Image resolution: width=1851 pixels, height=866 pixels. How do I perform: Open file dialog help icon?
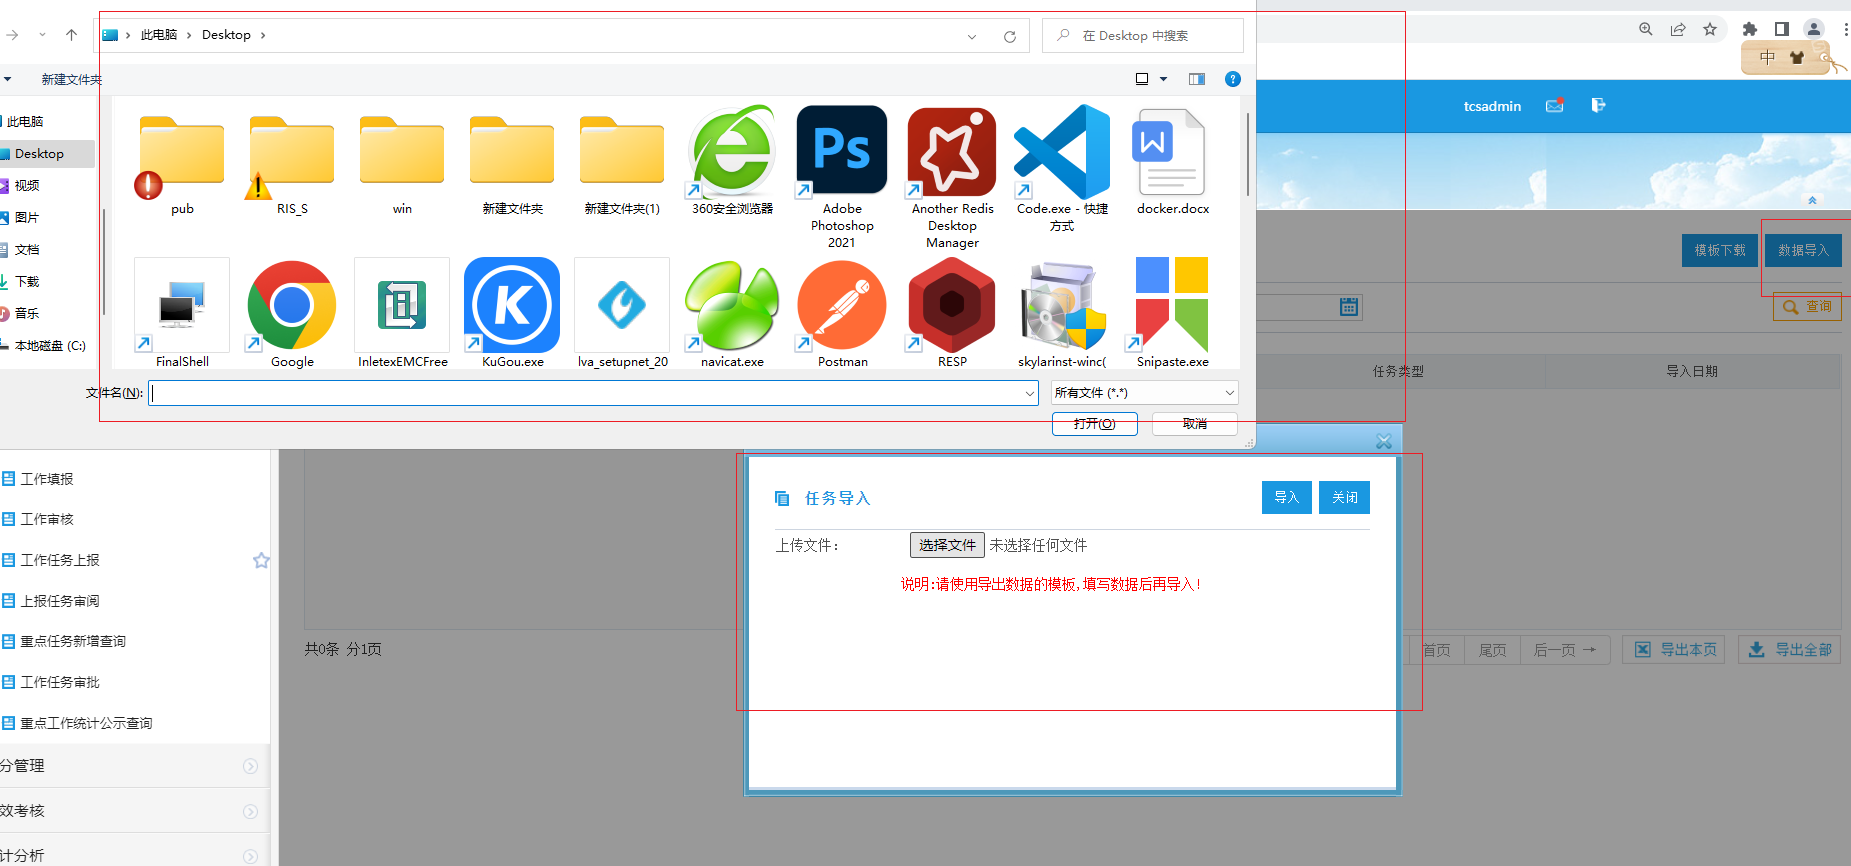(x=1233, y=79)
